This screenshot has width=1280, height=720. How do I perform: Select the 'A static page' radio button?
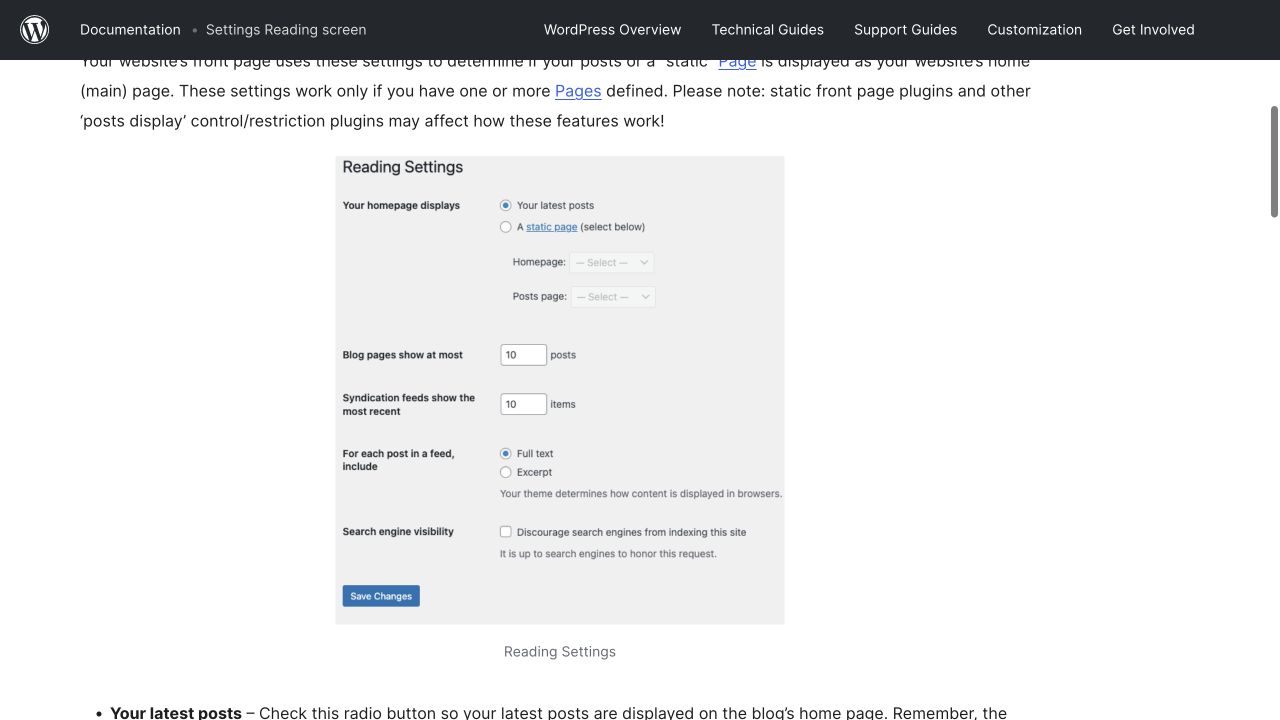[x=506, y=227]
